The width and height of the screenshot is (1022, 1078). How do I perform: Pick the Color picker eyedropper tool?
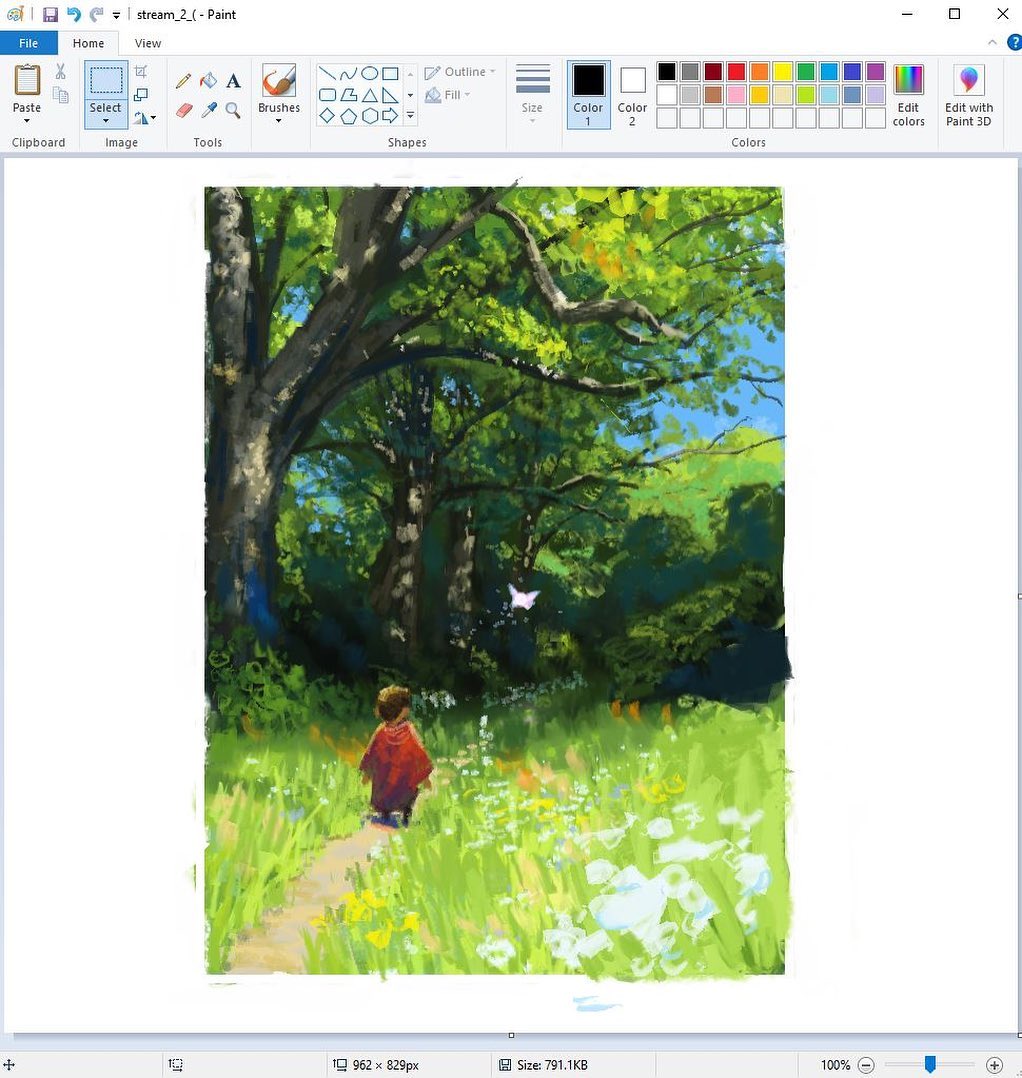tap(208, 110)
